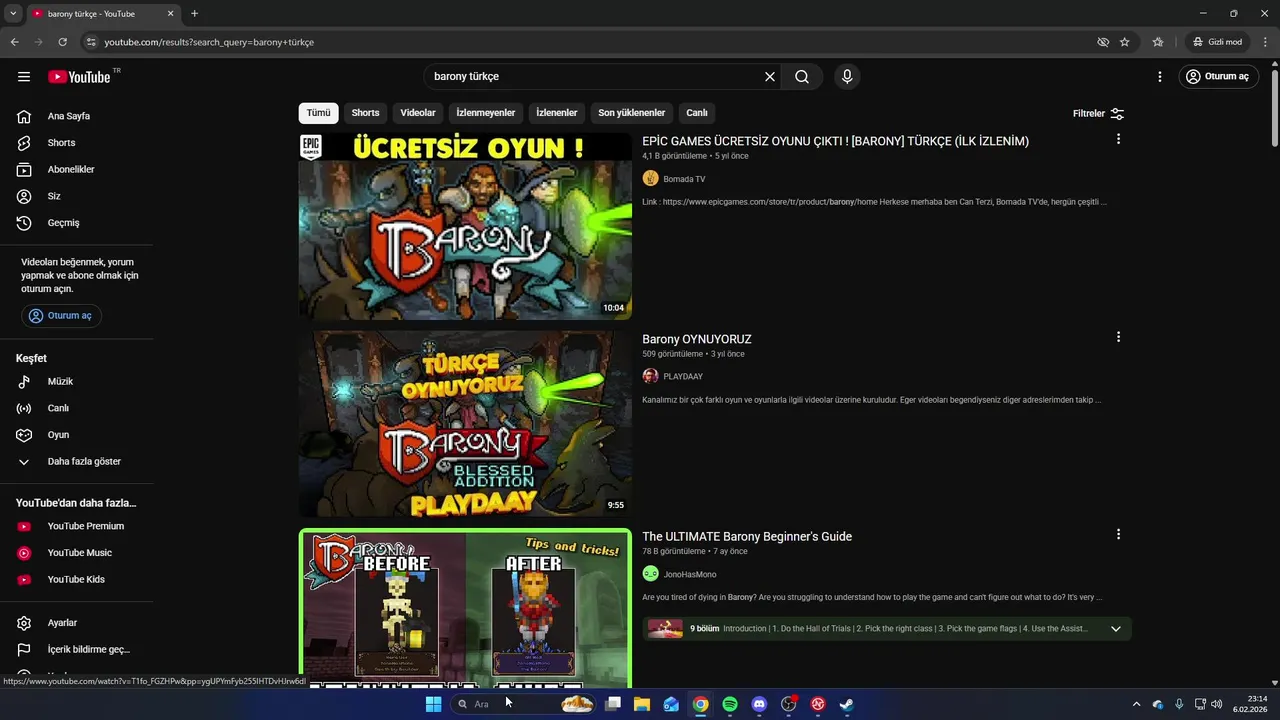Open Filtreler filter options
Viewport: 1280px width, 720px height.
[1098, 113]
